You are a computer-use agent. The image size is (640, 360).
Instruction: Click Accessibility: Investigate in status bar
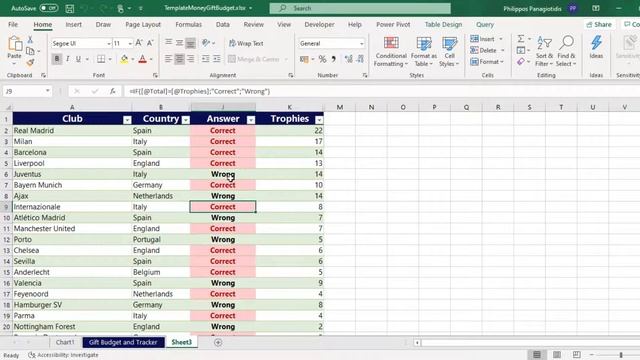pyautogui.click(x=63, y=355)
